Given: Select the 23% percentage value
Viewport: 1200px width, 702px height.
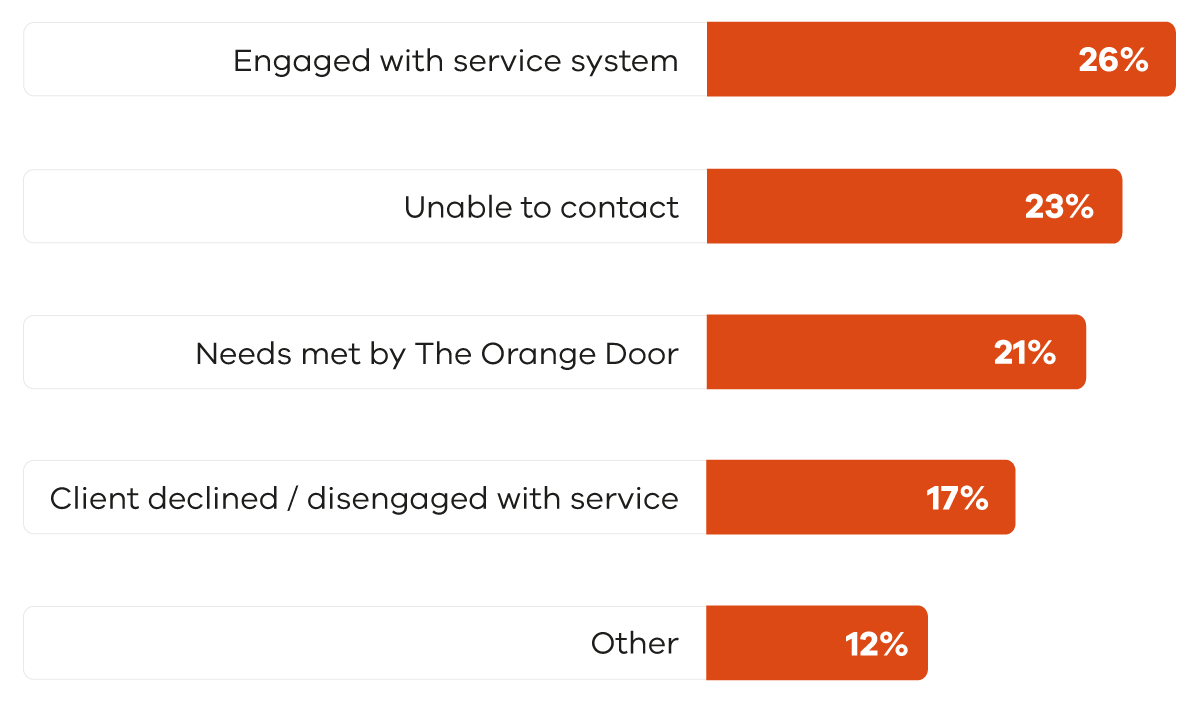Looking at the screenshot, I should pos(1058,207).
